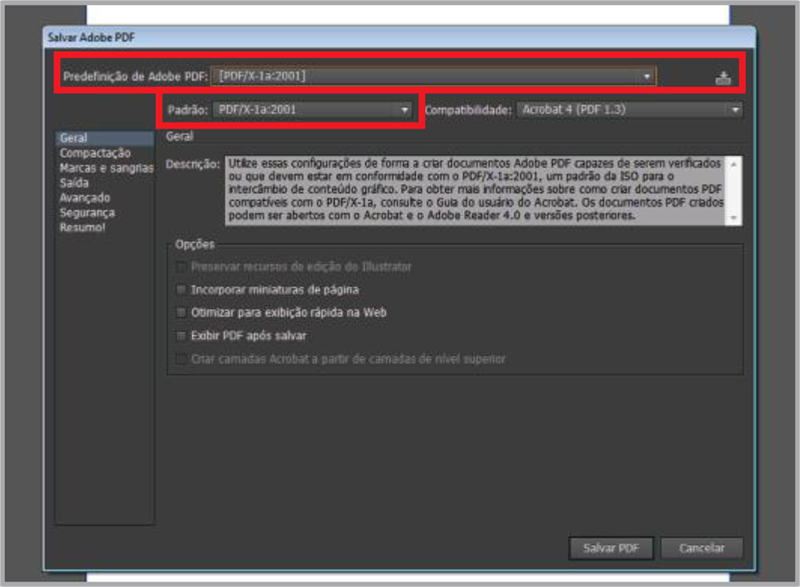The height and width of the screenshot is (587, 800).
Task: Open the Predefinição de Adobe PDF dropdown
Action: point(433,76)
